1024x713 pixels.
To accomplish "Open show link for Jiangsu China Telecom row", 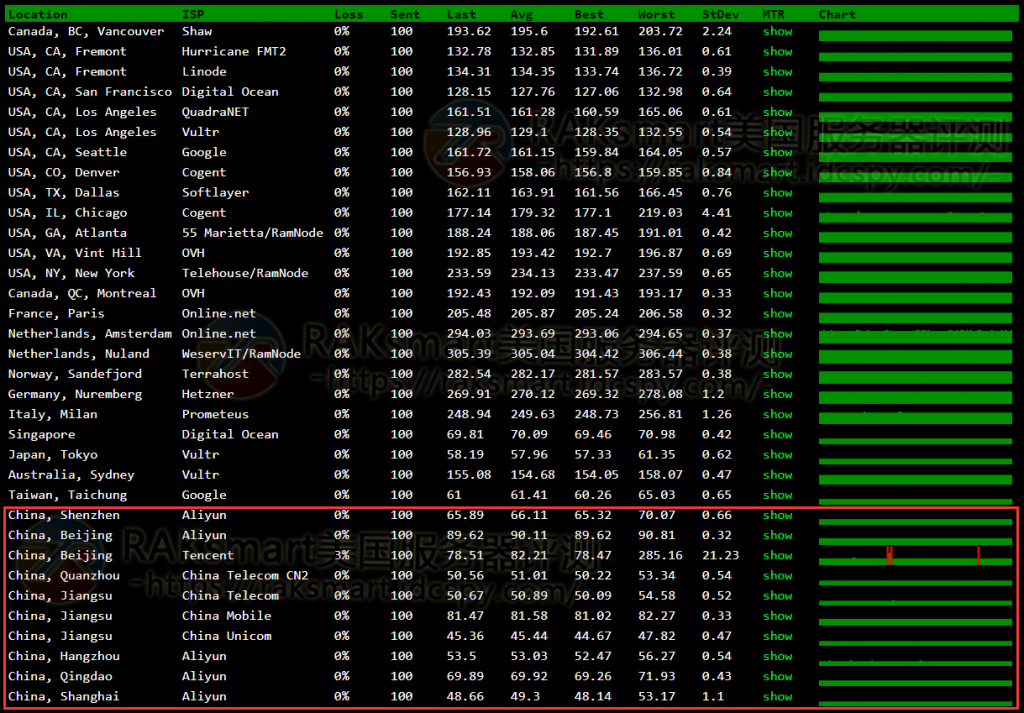I will (777, 595).
